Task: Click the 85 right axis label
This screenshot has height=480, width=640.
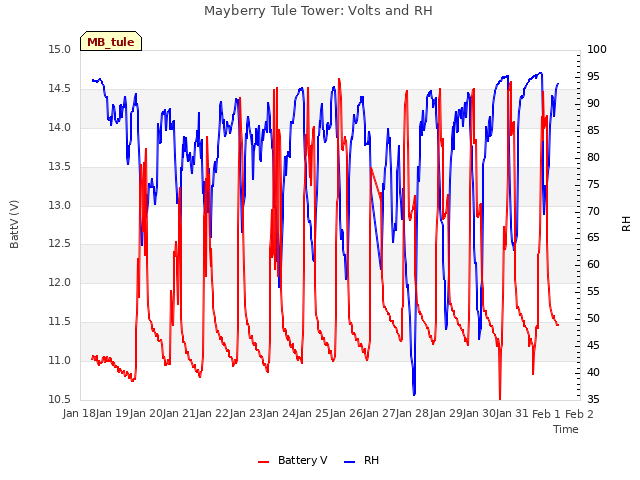Action: (x=593, y=131)
